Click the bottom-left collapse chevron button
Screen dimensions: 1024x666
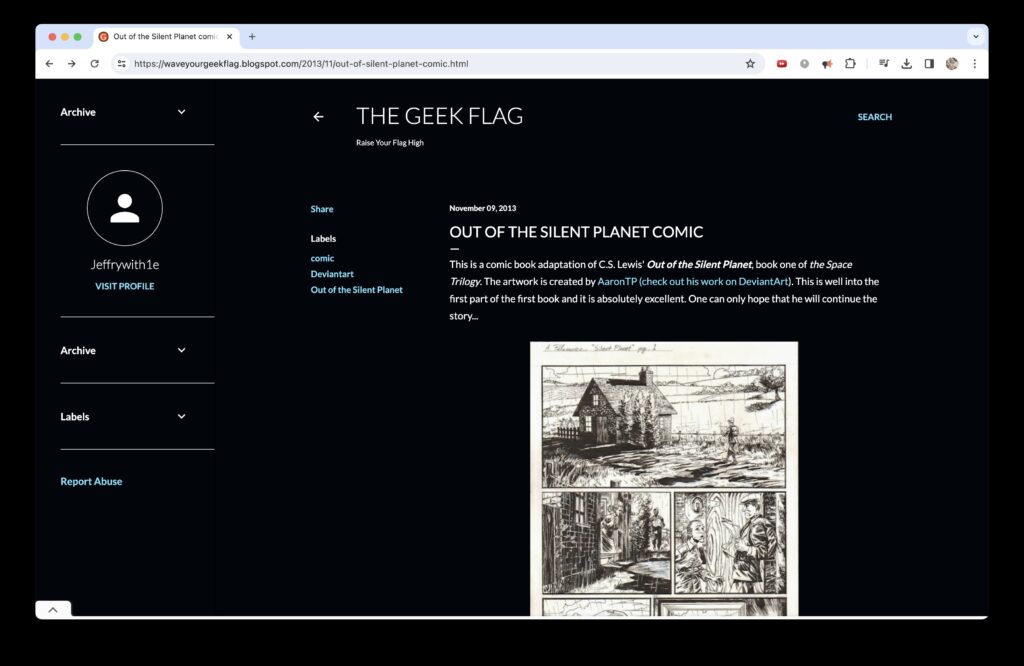(x=53, y=609)
